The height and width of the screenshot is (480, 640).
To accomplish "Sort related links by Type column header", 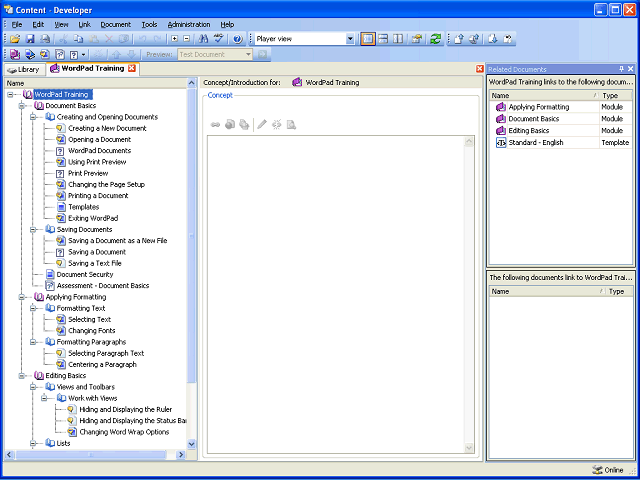I will (616, 96).
